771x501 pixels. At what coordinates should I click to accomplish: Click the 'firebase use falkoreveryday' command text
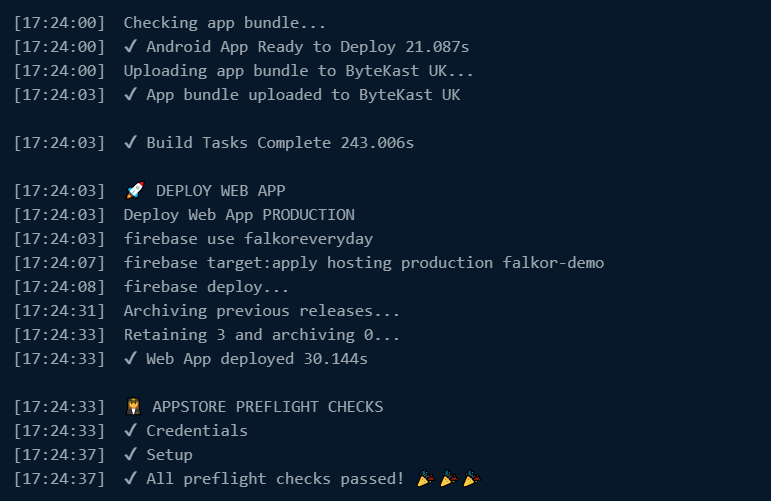(x=248, y=239)
